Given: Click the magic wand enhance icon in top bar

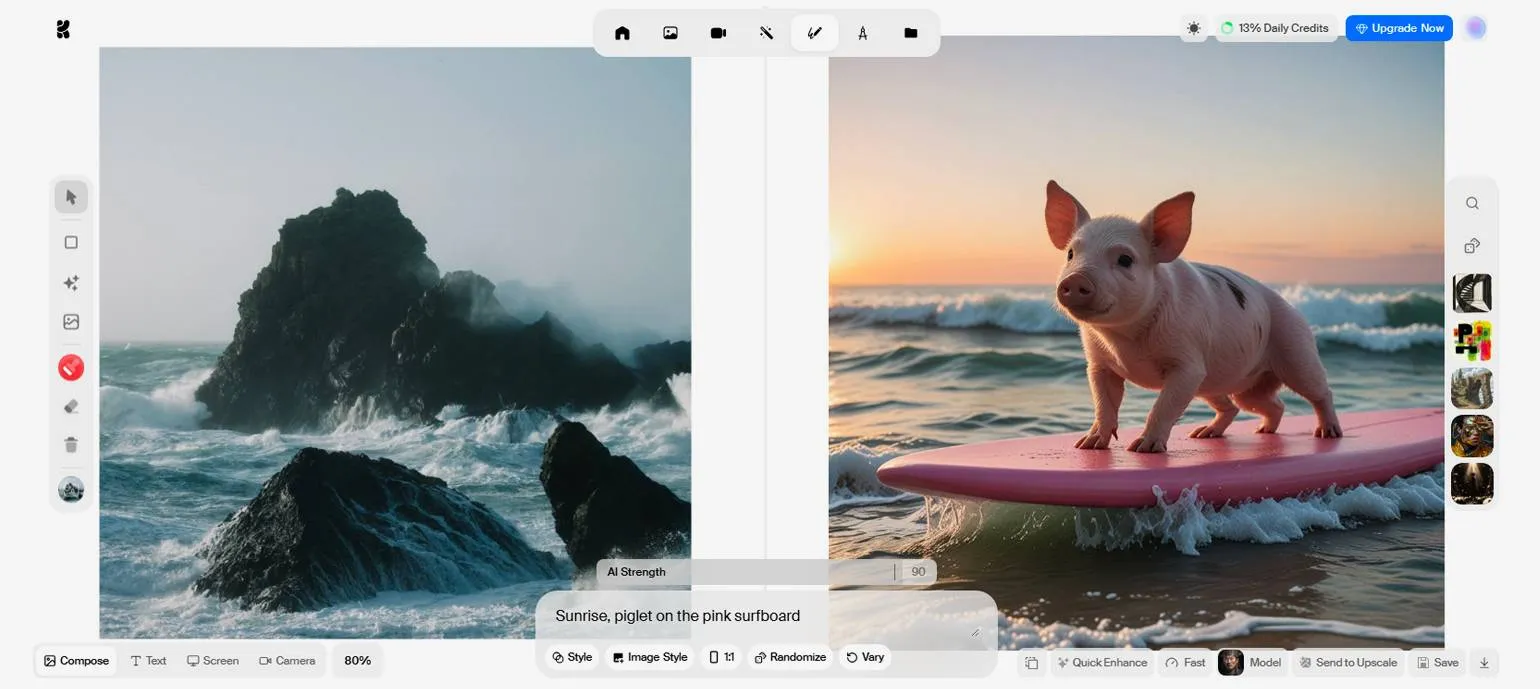Looking at the screenshot, I should (766, 33).
